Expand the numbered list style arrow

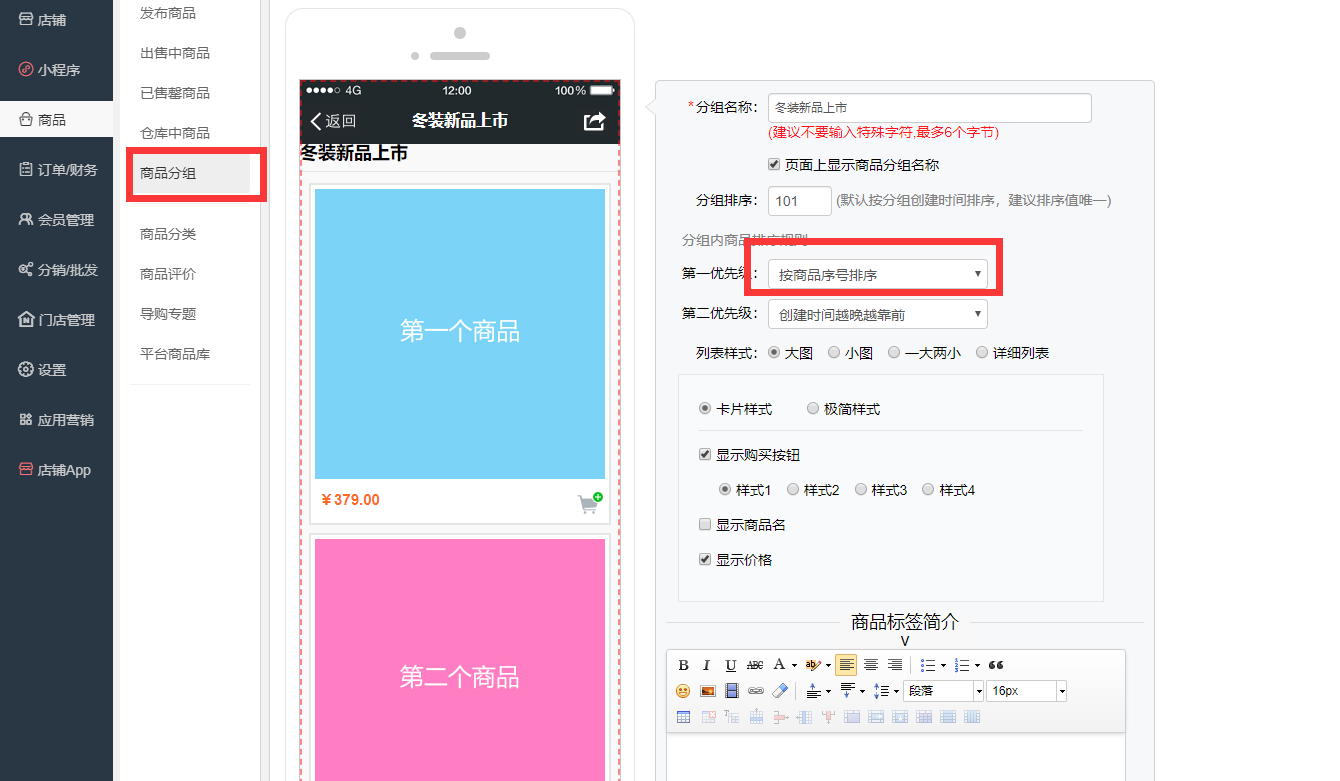click(x=977, y=665)
